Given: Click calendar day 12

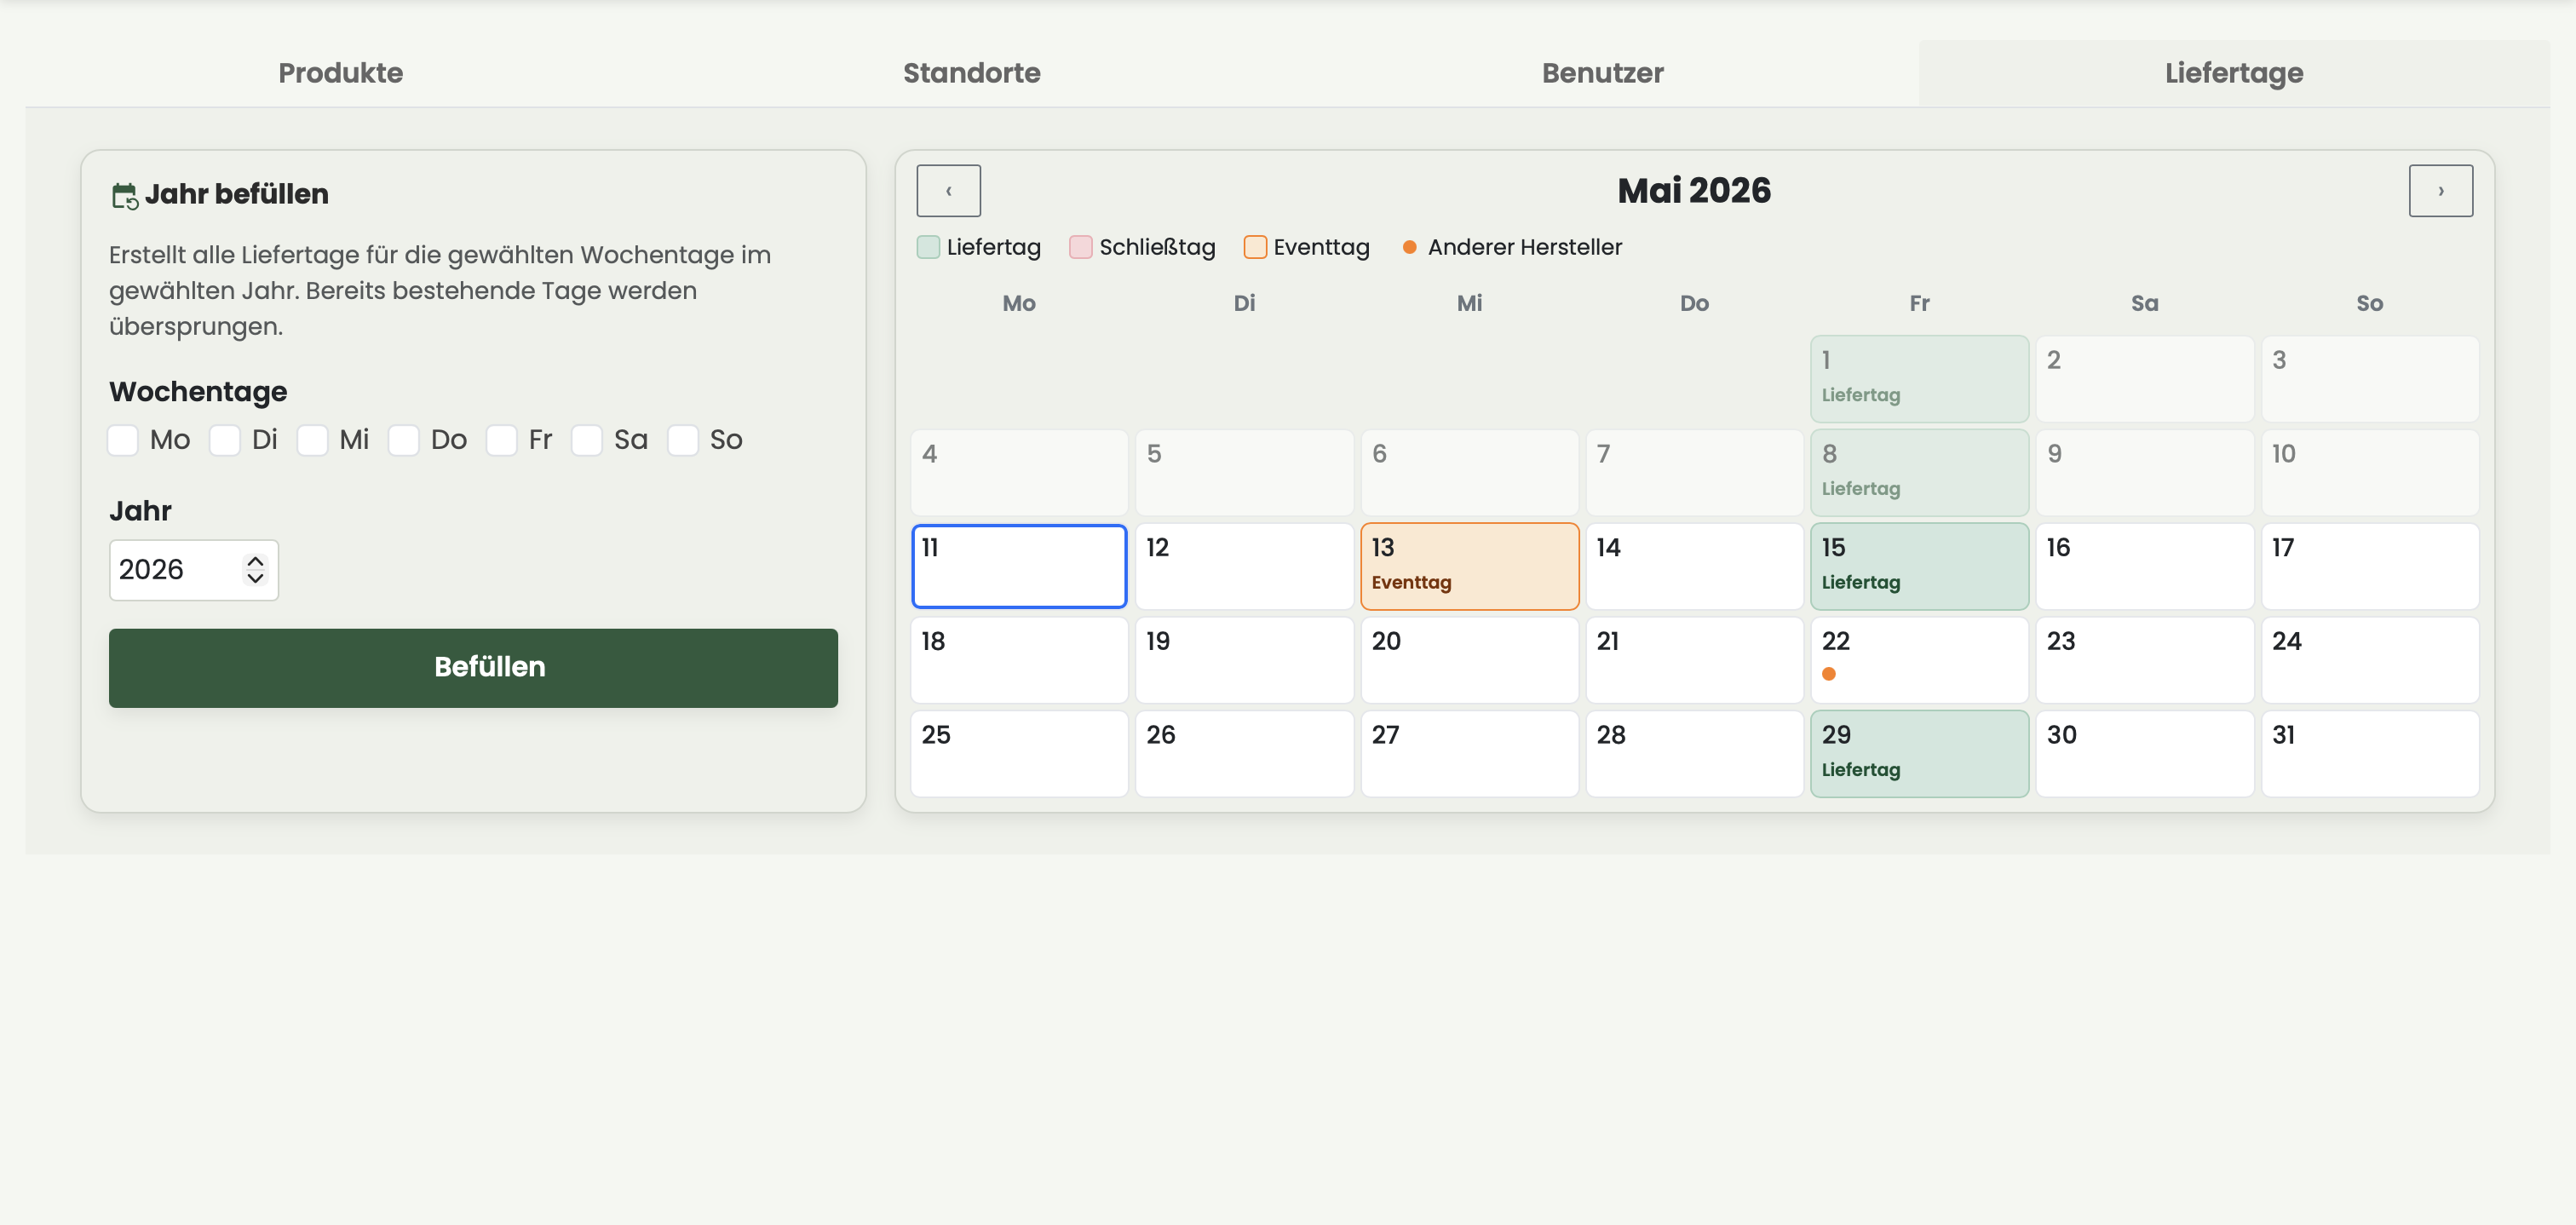Looking at the screenshot, I should pyautogui.click(x=1244, y=566).
